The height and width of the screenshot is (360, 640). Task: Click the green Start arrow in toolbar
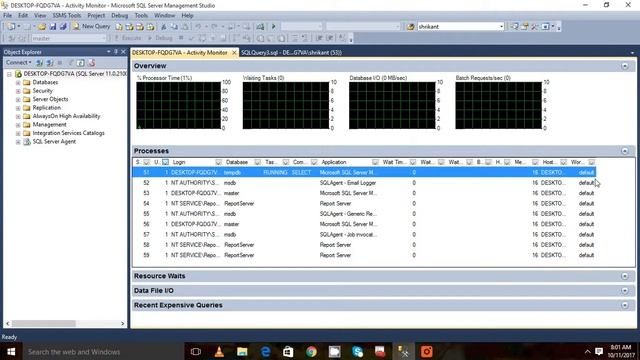coord(273,27)
